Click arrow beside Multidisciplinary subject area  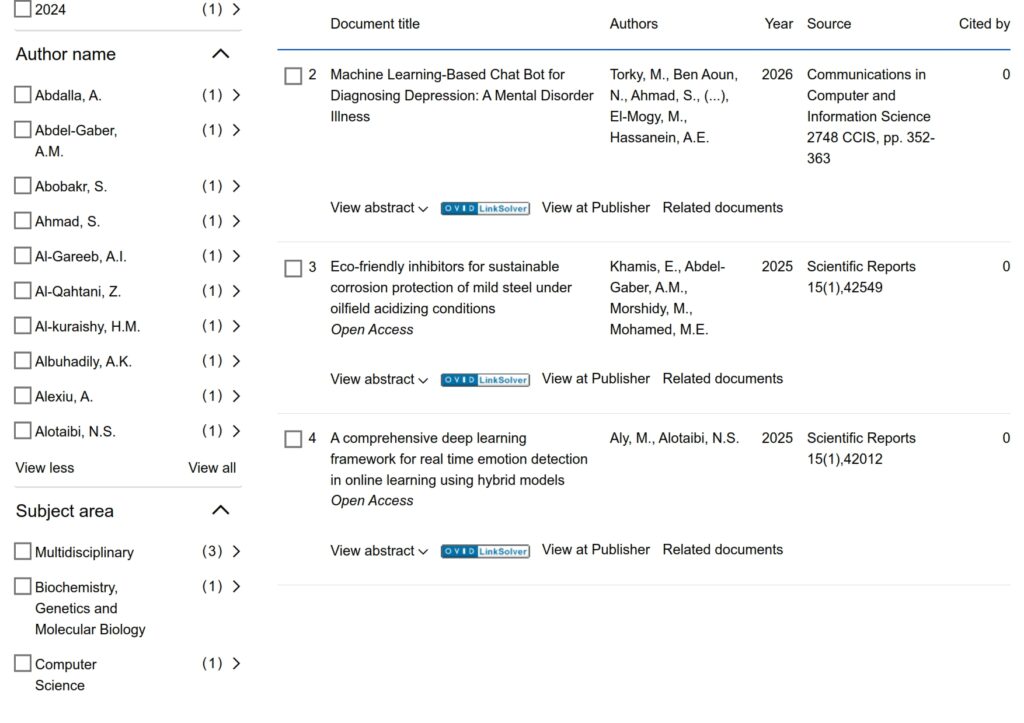[x=236, y=551]
